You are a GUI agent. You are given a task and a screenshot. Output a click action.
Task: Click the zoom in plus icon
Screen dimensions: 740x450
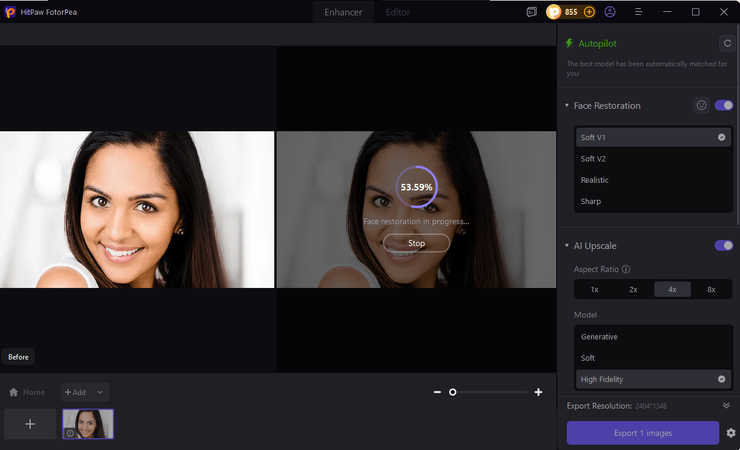pyautogui.click(x=538, y=392)
